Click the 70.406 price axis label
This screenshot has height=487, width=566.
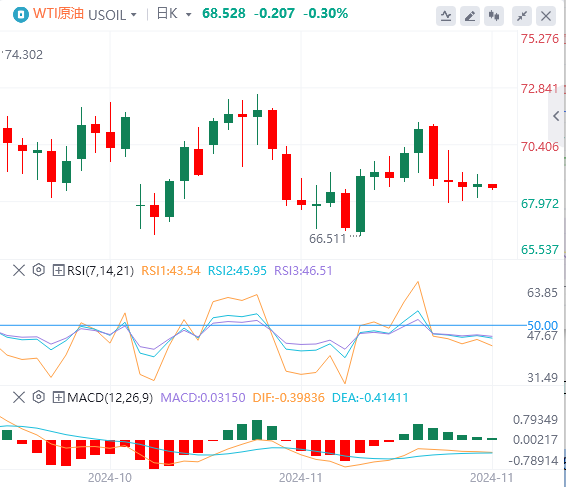pyautogui.click(x=540, y=147)
